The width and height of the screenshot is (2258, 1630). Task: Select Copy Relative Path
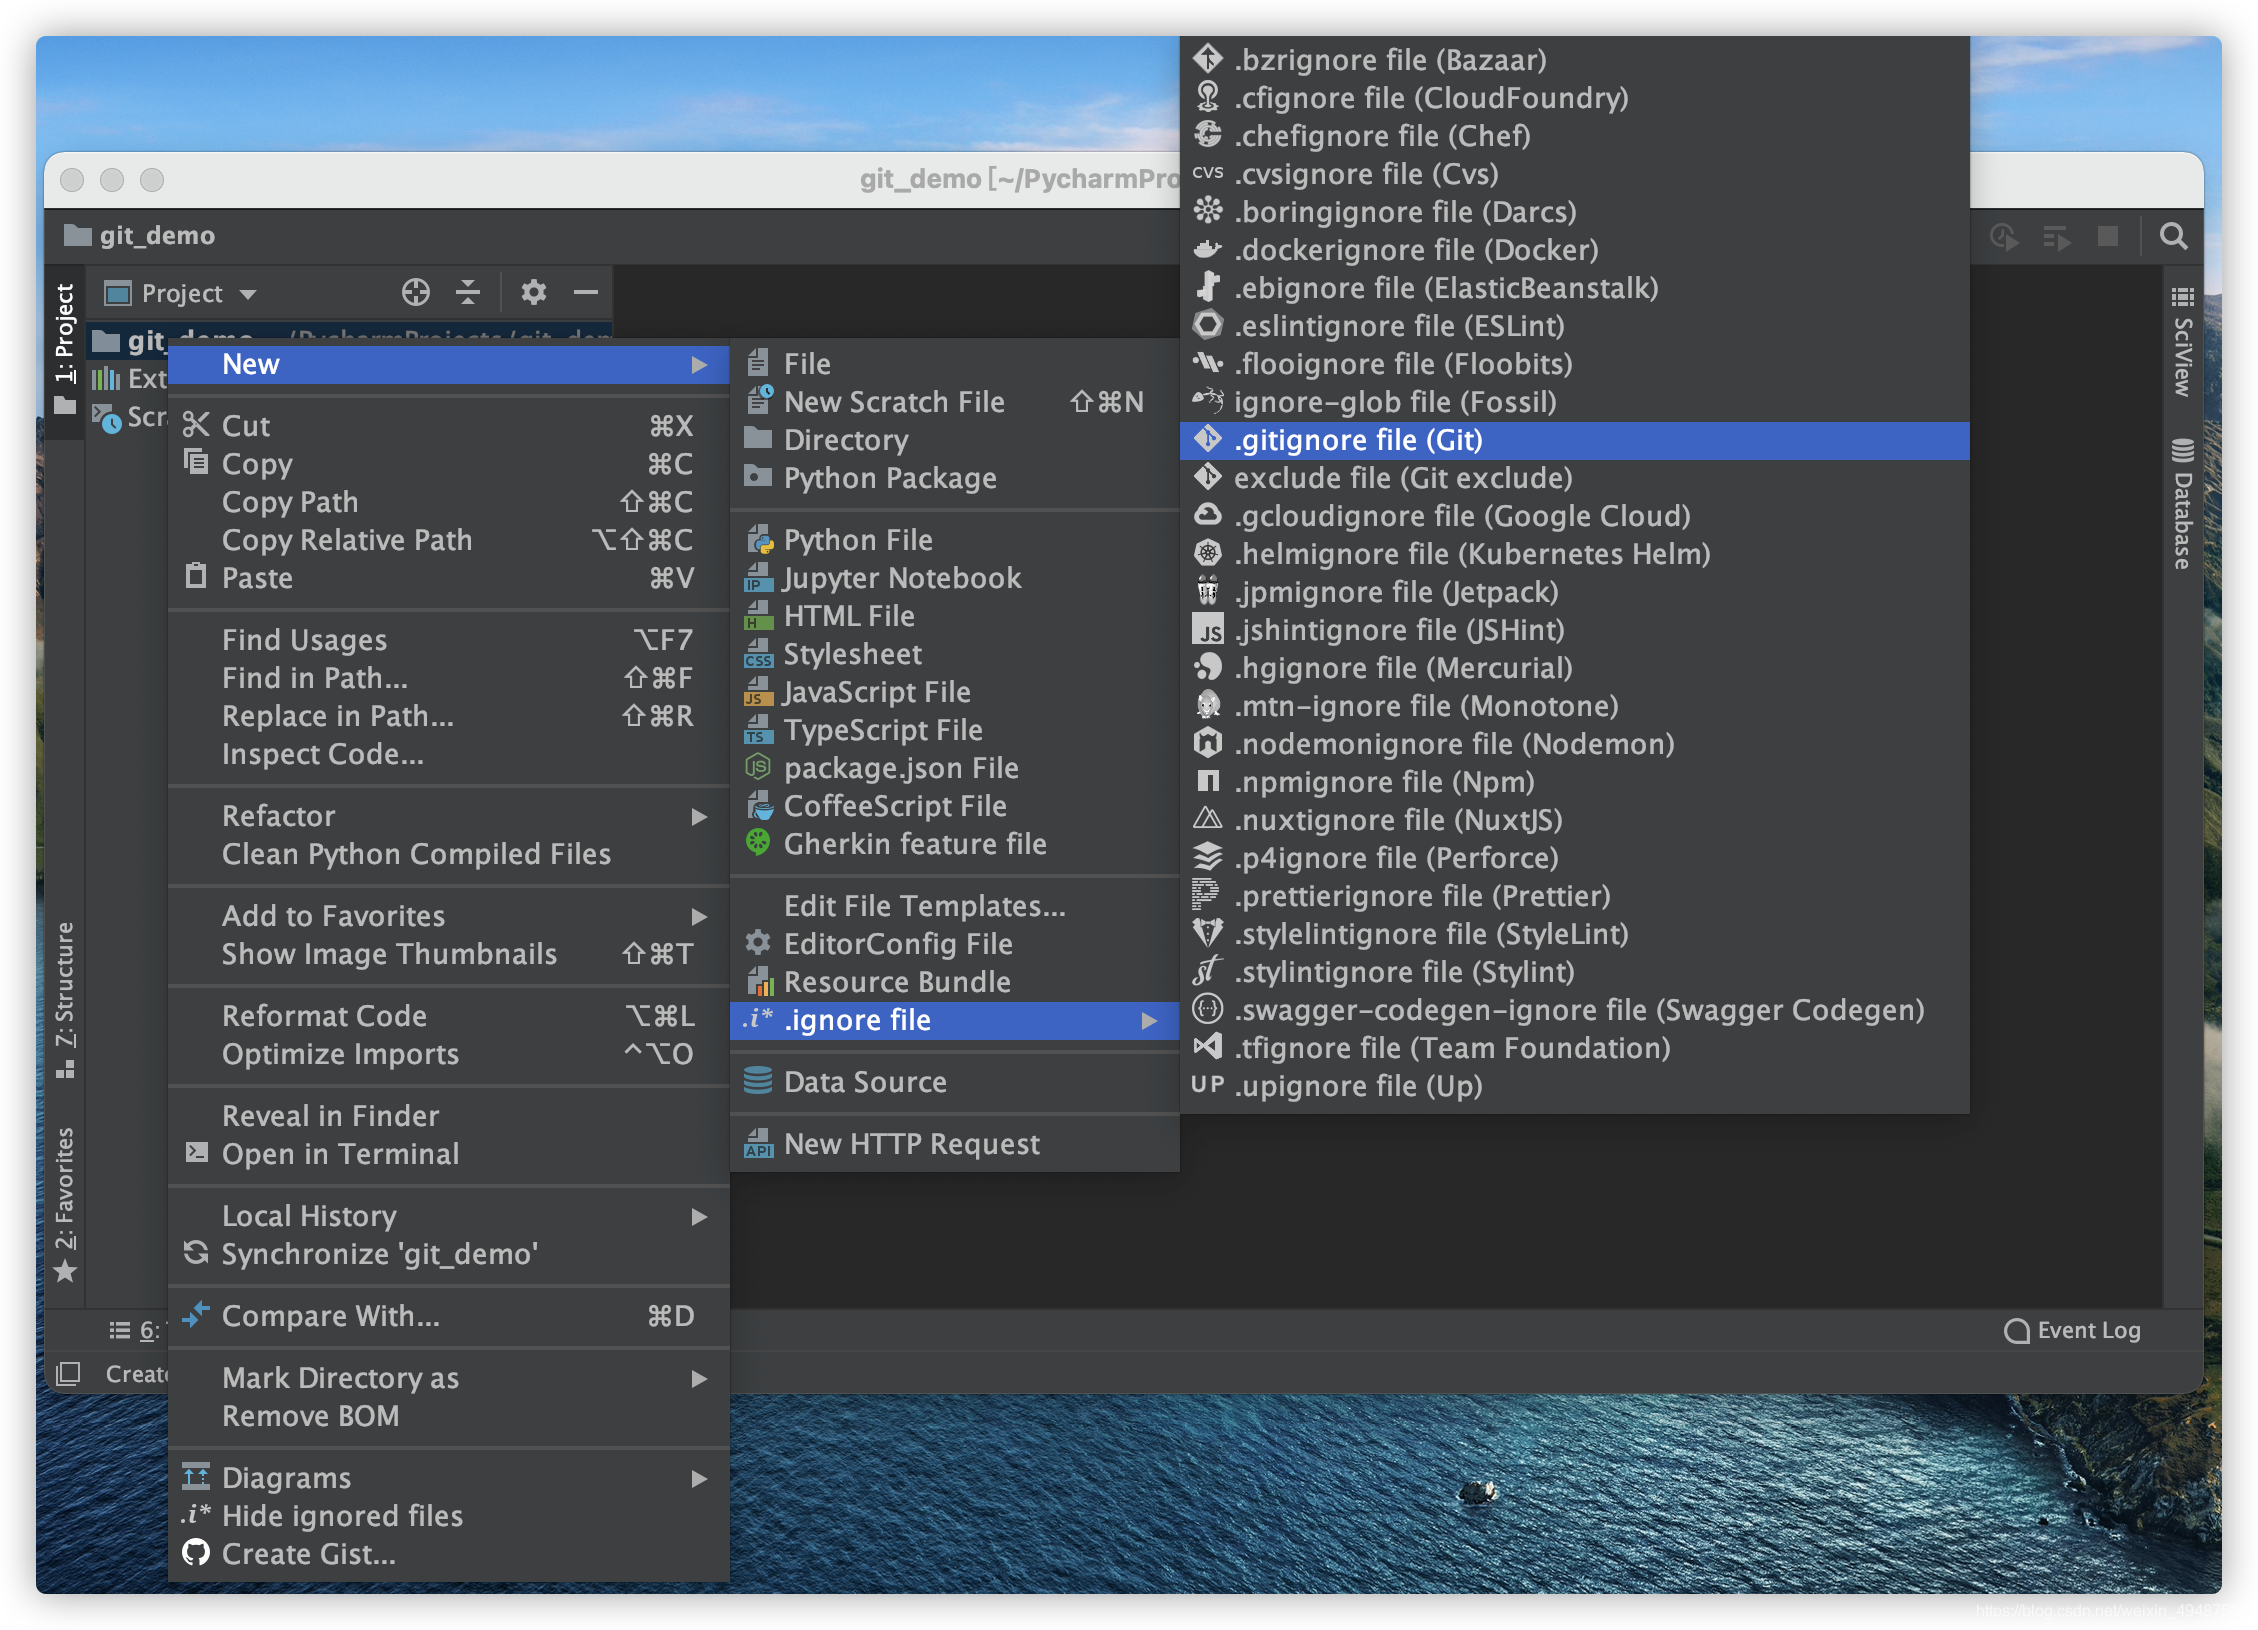[x=448, y=540]
